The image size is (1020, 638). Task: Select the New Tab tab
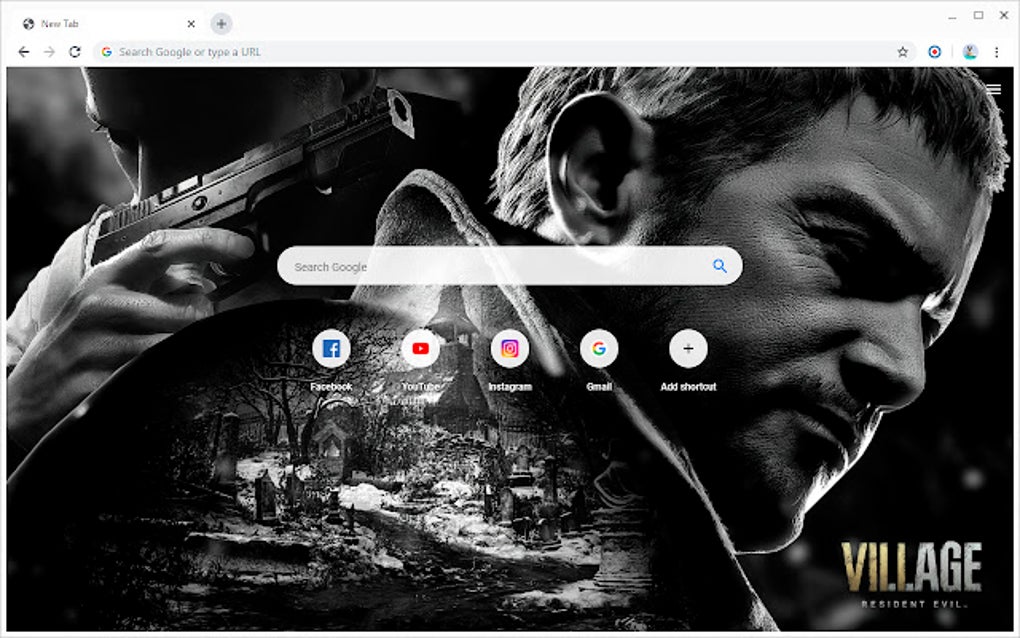107,24
